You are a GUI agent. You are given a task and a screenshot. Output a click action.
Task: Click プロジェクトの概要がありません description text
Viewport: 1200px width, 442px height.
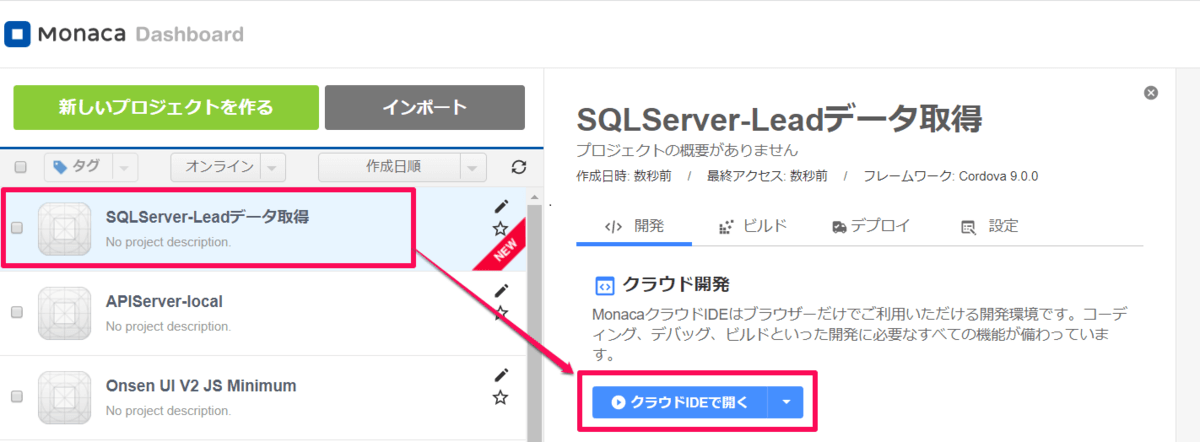point(687,151)
